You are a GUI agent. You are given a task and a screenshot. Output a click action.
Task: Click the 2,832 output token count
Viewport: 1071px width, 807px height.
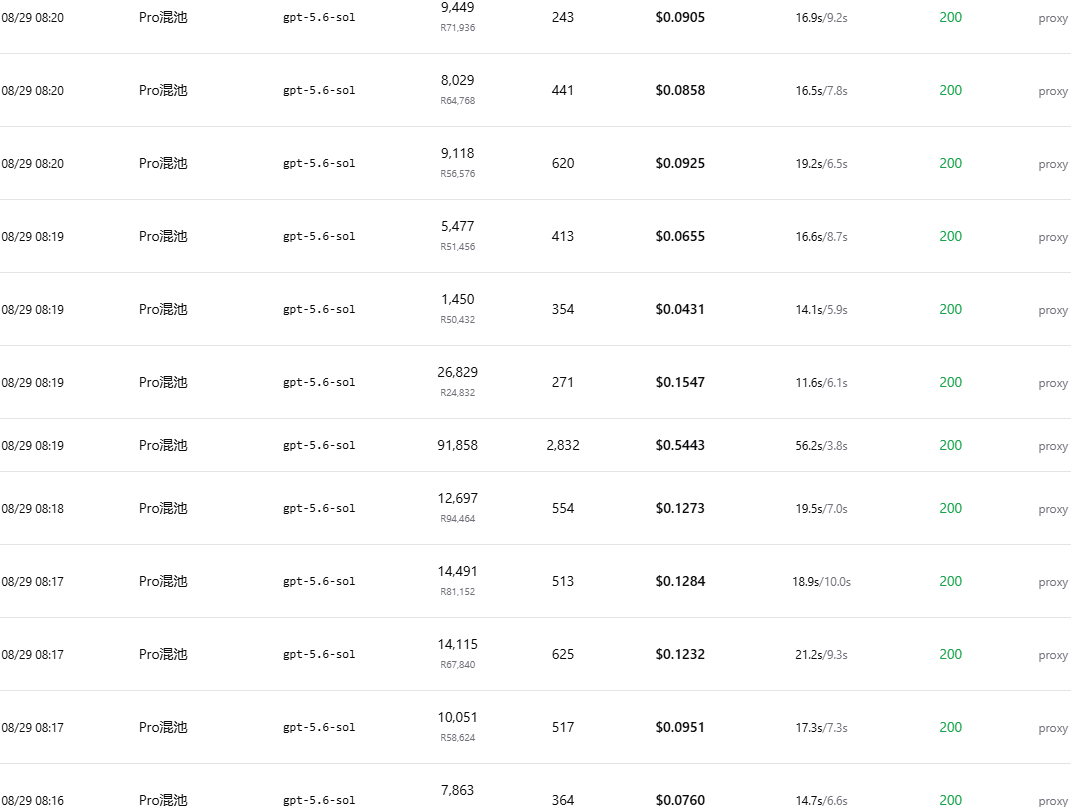pyautogui.click(x=563, y=446)
